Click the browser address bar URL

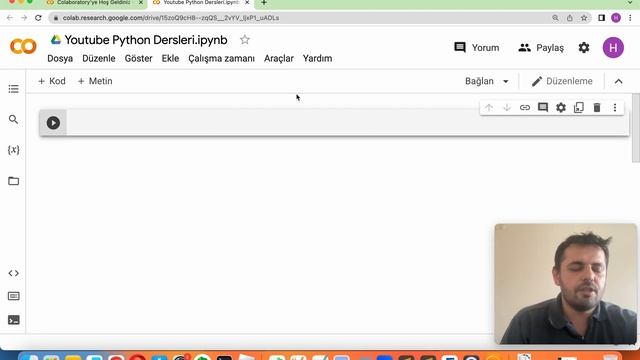(171, 18)
